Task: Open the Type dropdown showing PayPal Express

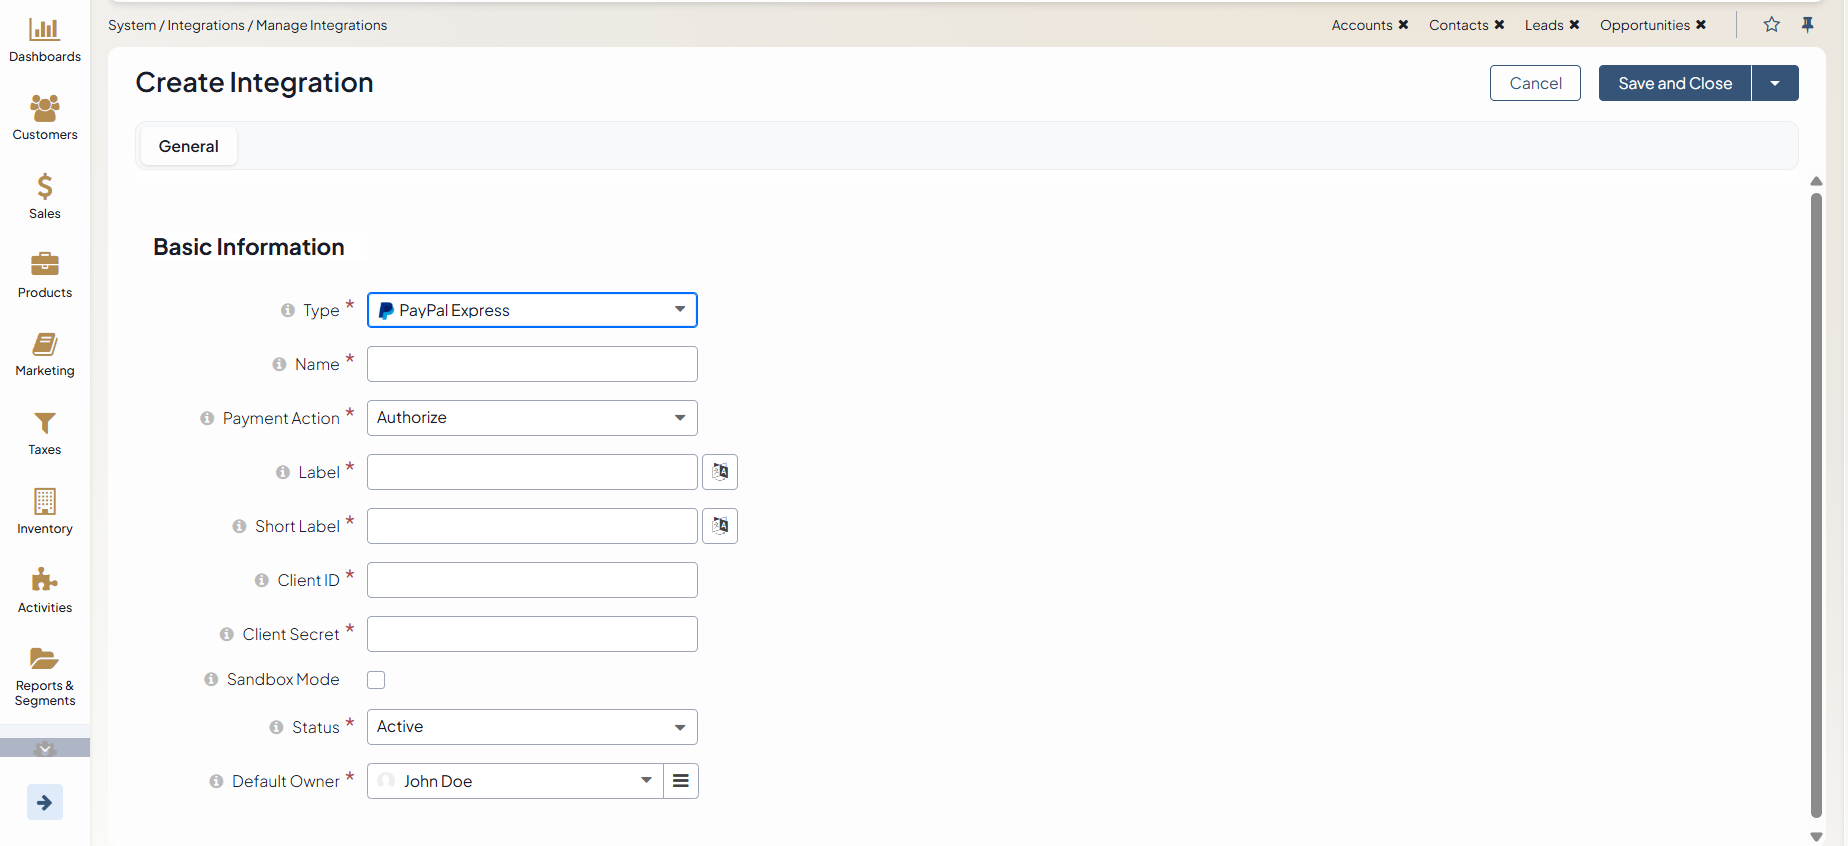Action: pos(532,310)
